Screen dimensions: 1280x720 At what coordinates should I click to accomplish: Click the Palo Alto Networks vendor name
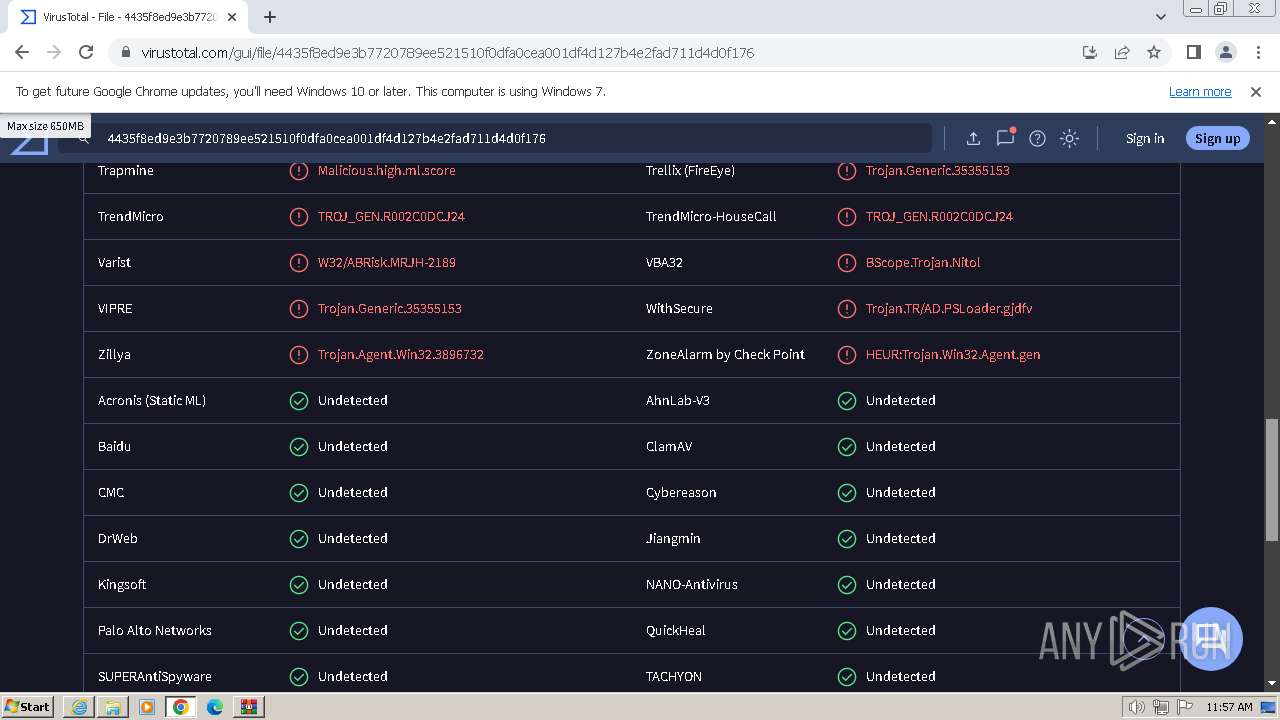pos(155,630)
